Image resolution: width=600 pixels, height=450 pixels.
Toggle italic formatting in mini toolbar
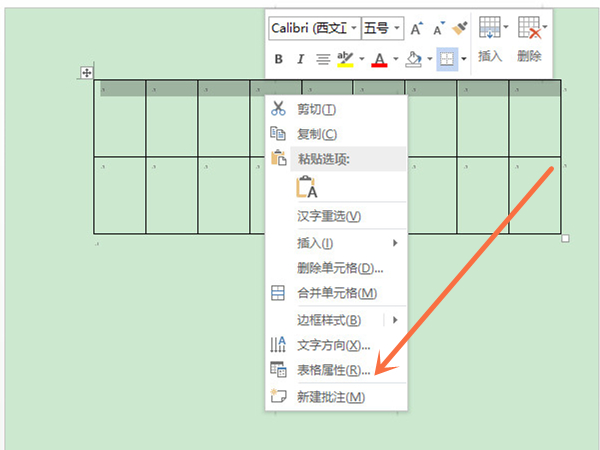(300, 60)
